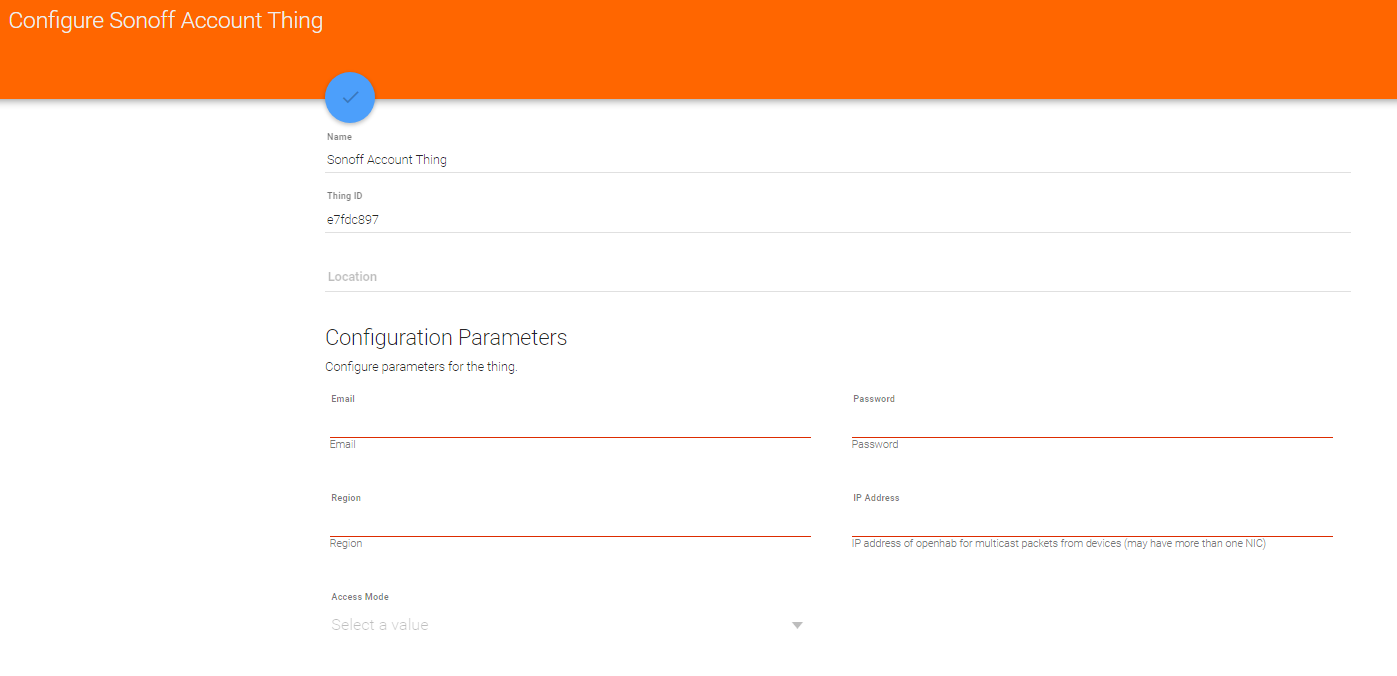Focus the Password input field
The height and width of the screenshot is (676, 1397).
point(1092,424)
